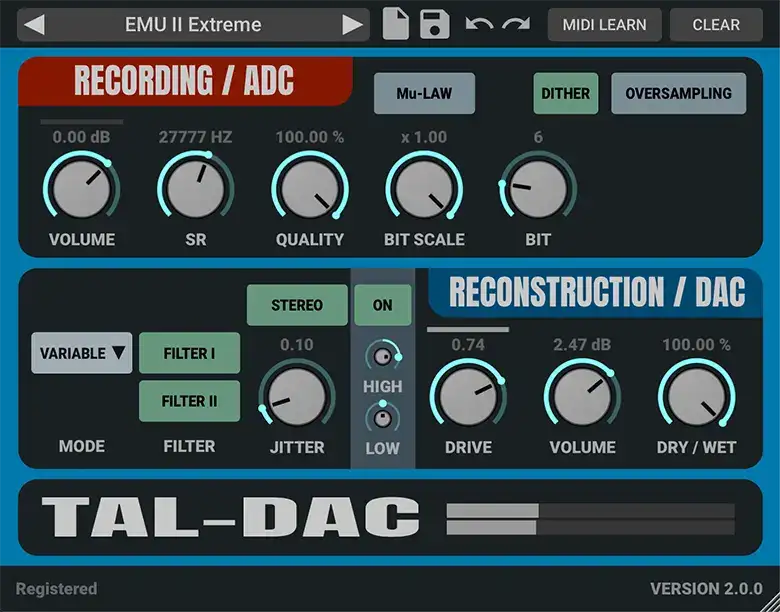
Task: Click the 2.47 dB volume value
Action: pos(582,344)
